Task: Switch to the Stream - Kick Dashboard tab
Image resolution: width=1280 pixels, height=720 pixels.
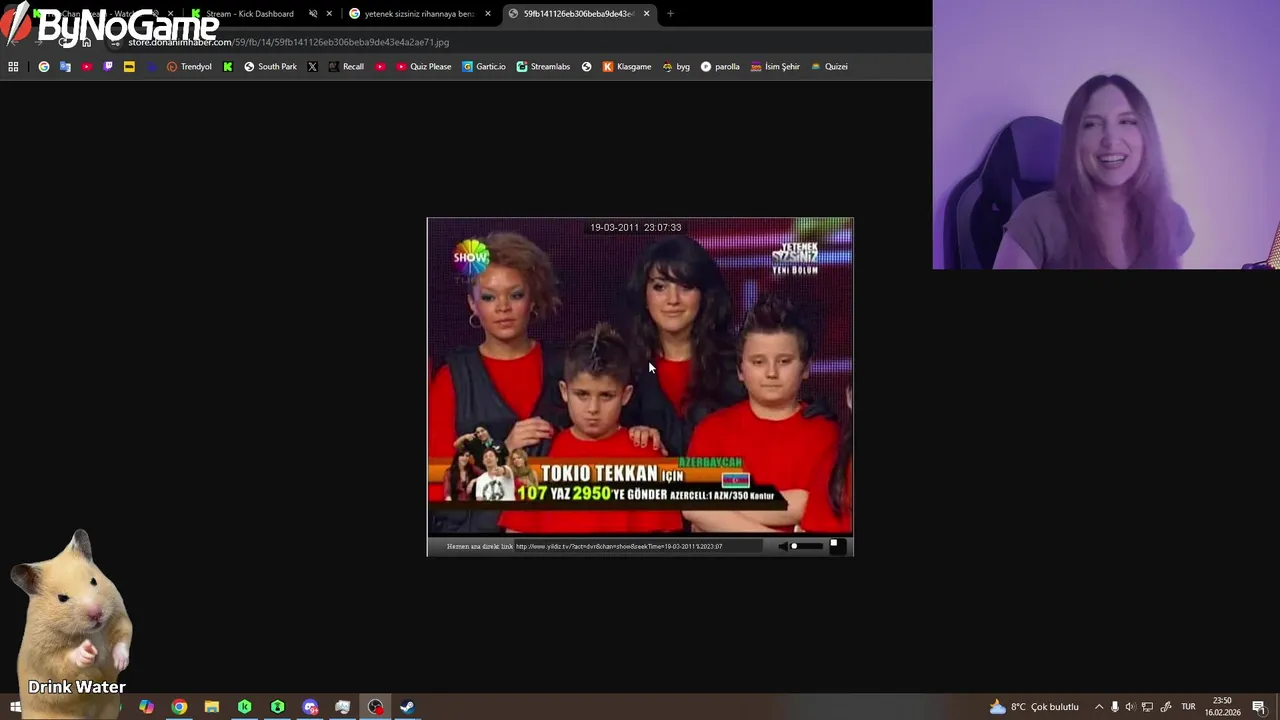Action: [x=249, y=14]
